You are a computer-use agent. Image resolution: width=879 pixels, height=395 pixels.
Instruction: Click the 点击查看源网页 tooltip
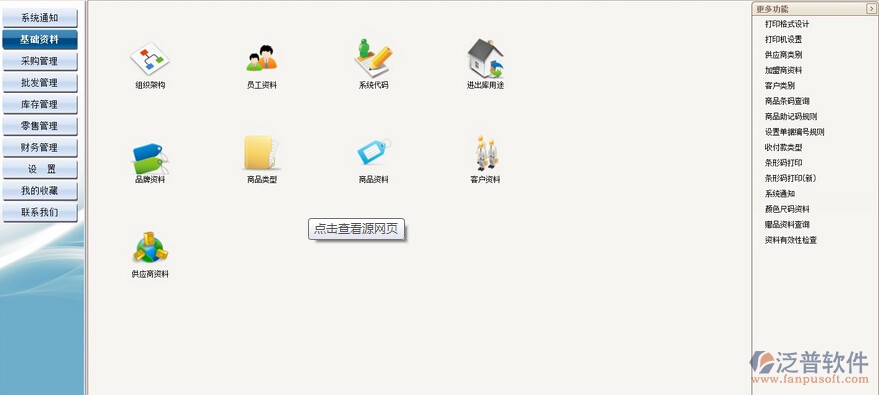pyautogui.click(x=356, y=229)
